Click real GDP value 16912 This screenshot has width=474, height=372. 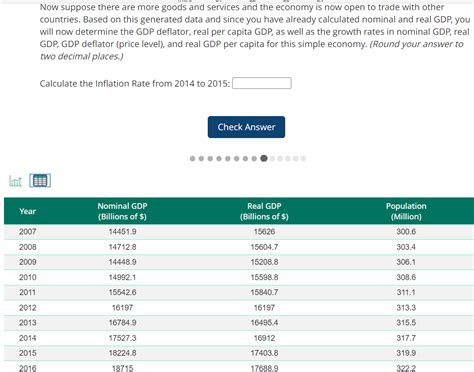coord(264,338)
